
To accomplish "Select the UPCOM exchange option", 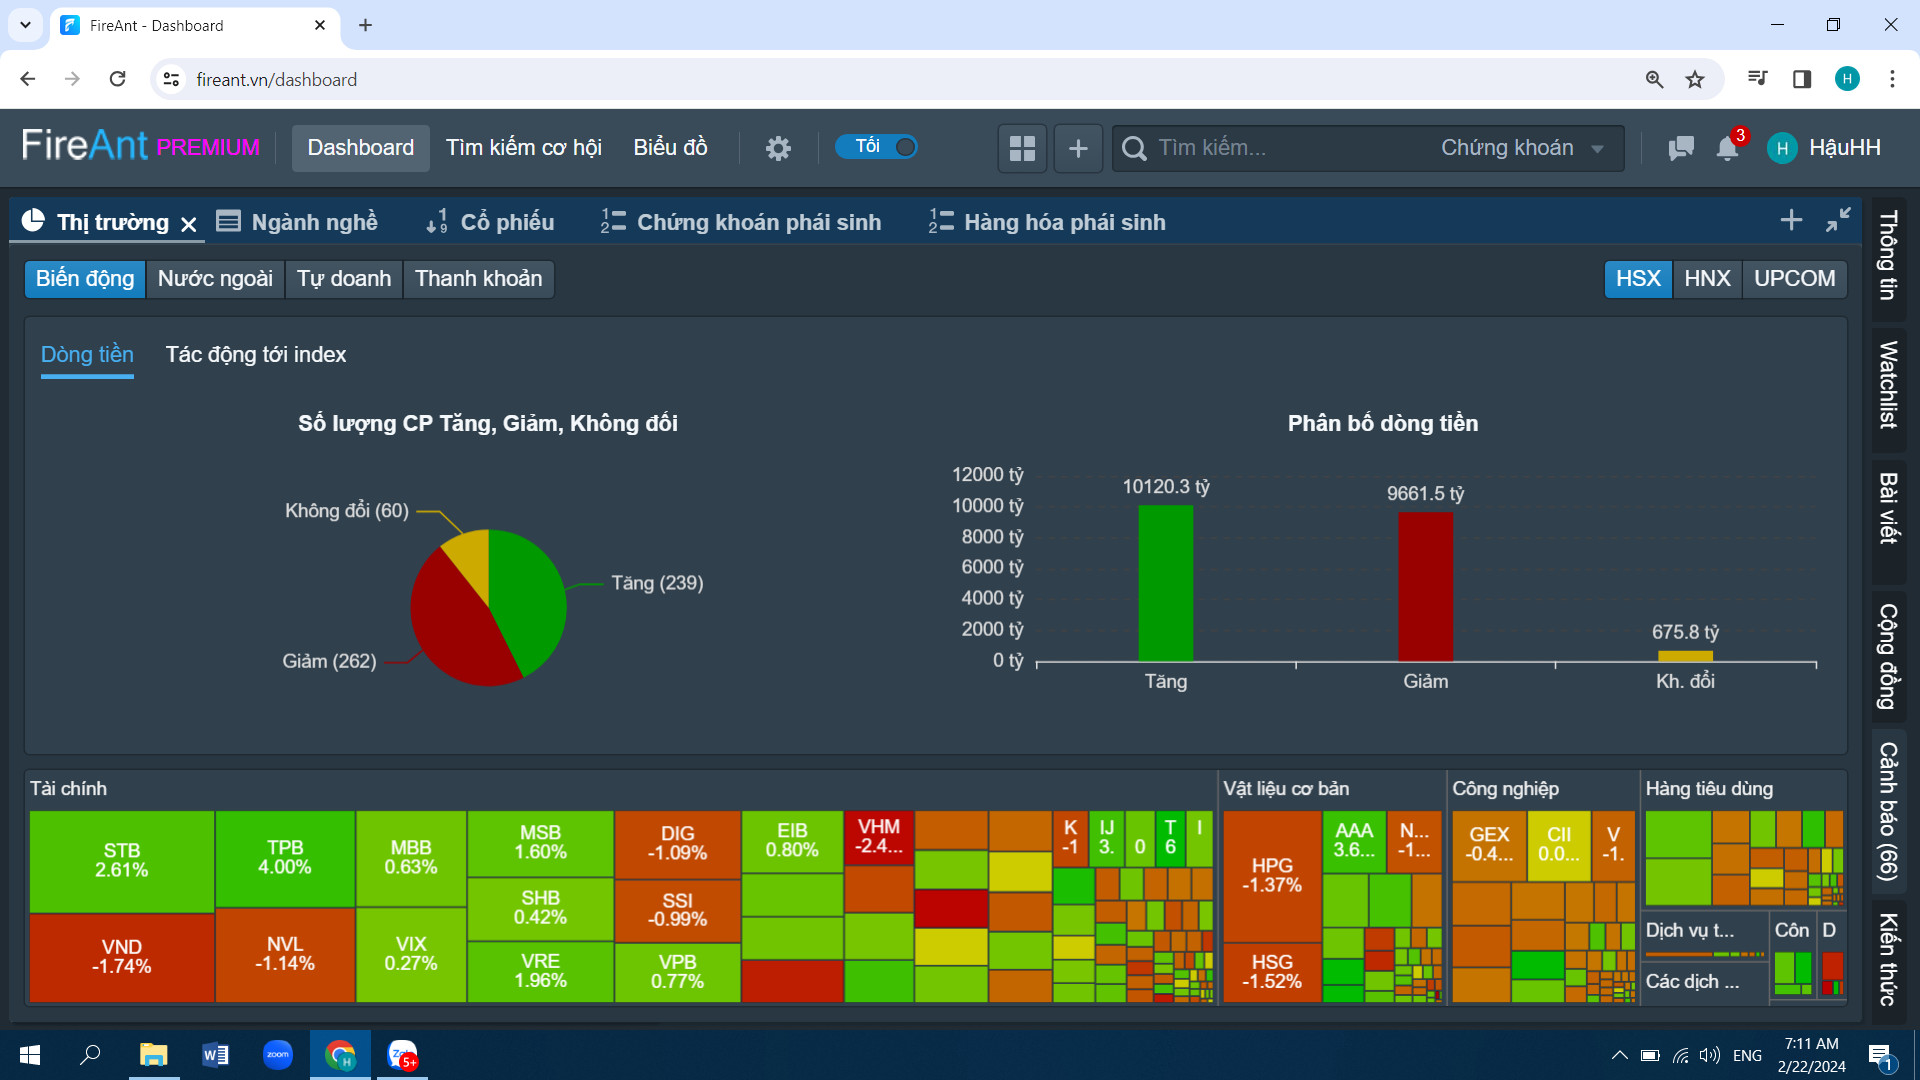I will point(1794,278).
